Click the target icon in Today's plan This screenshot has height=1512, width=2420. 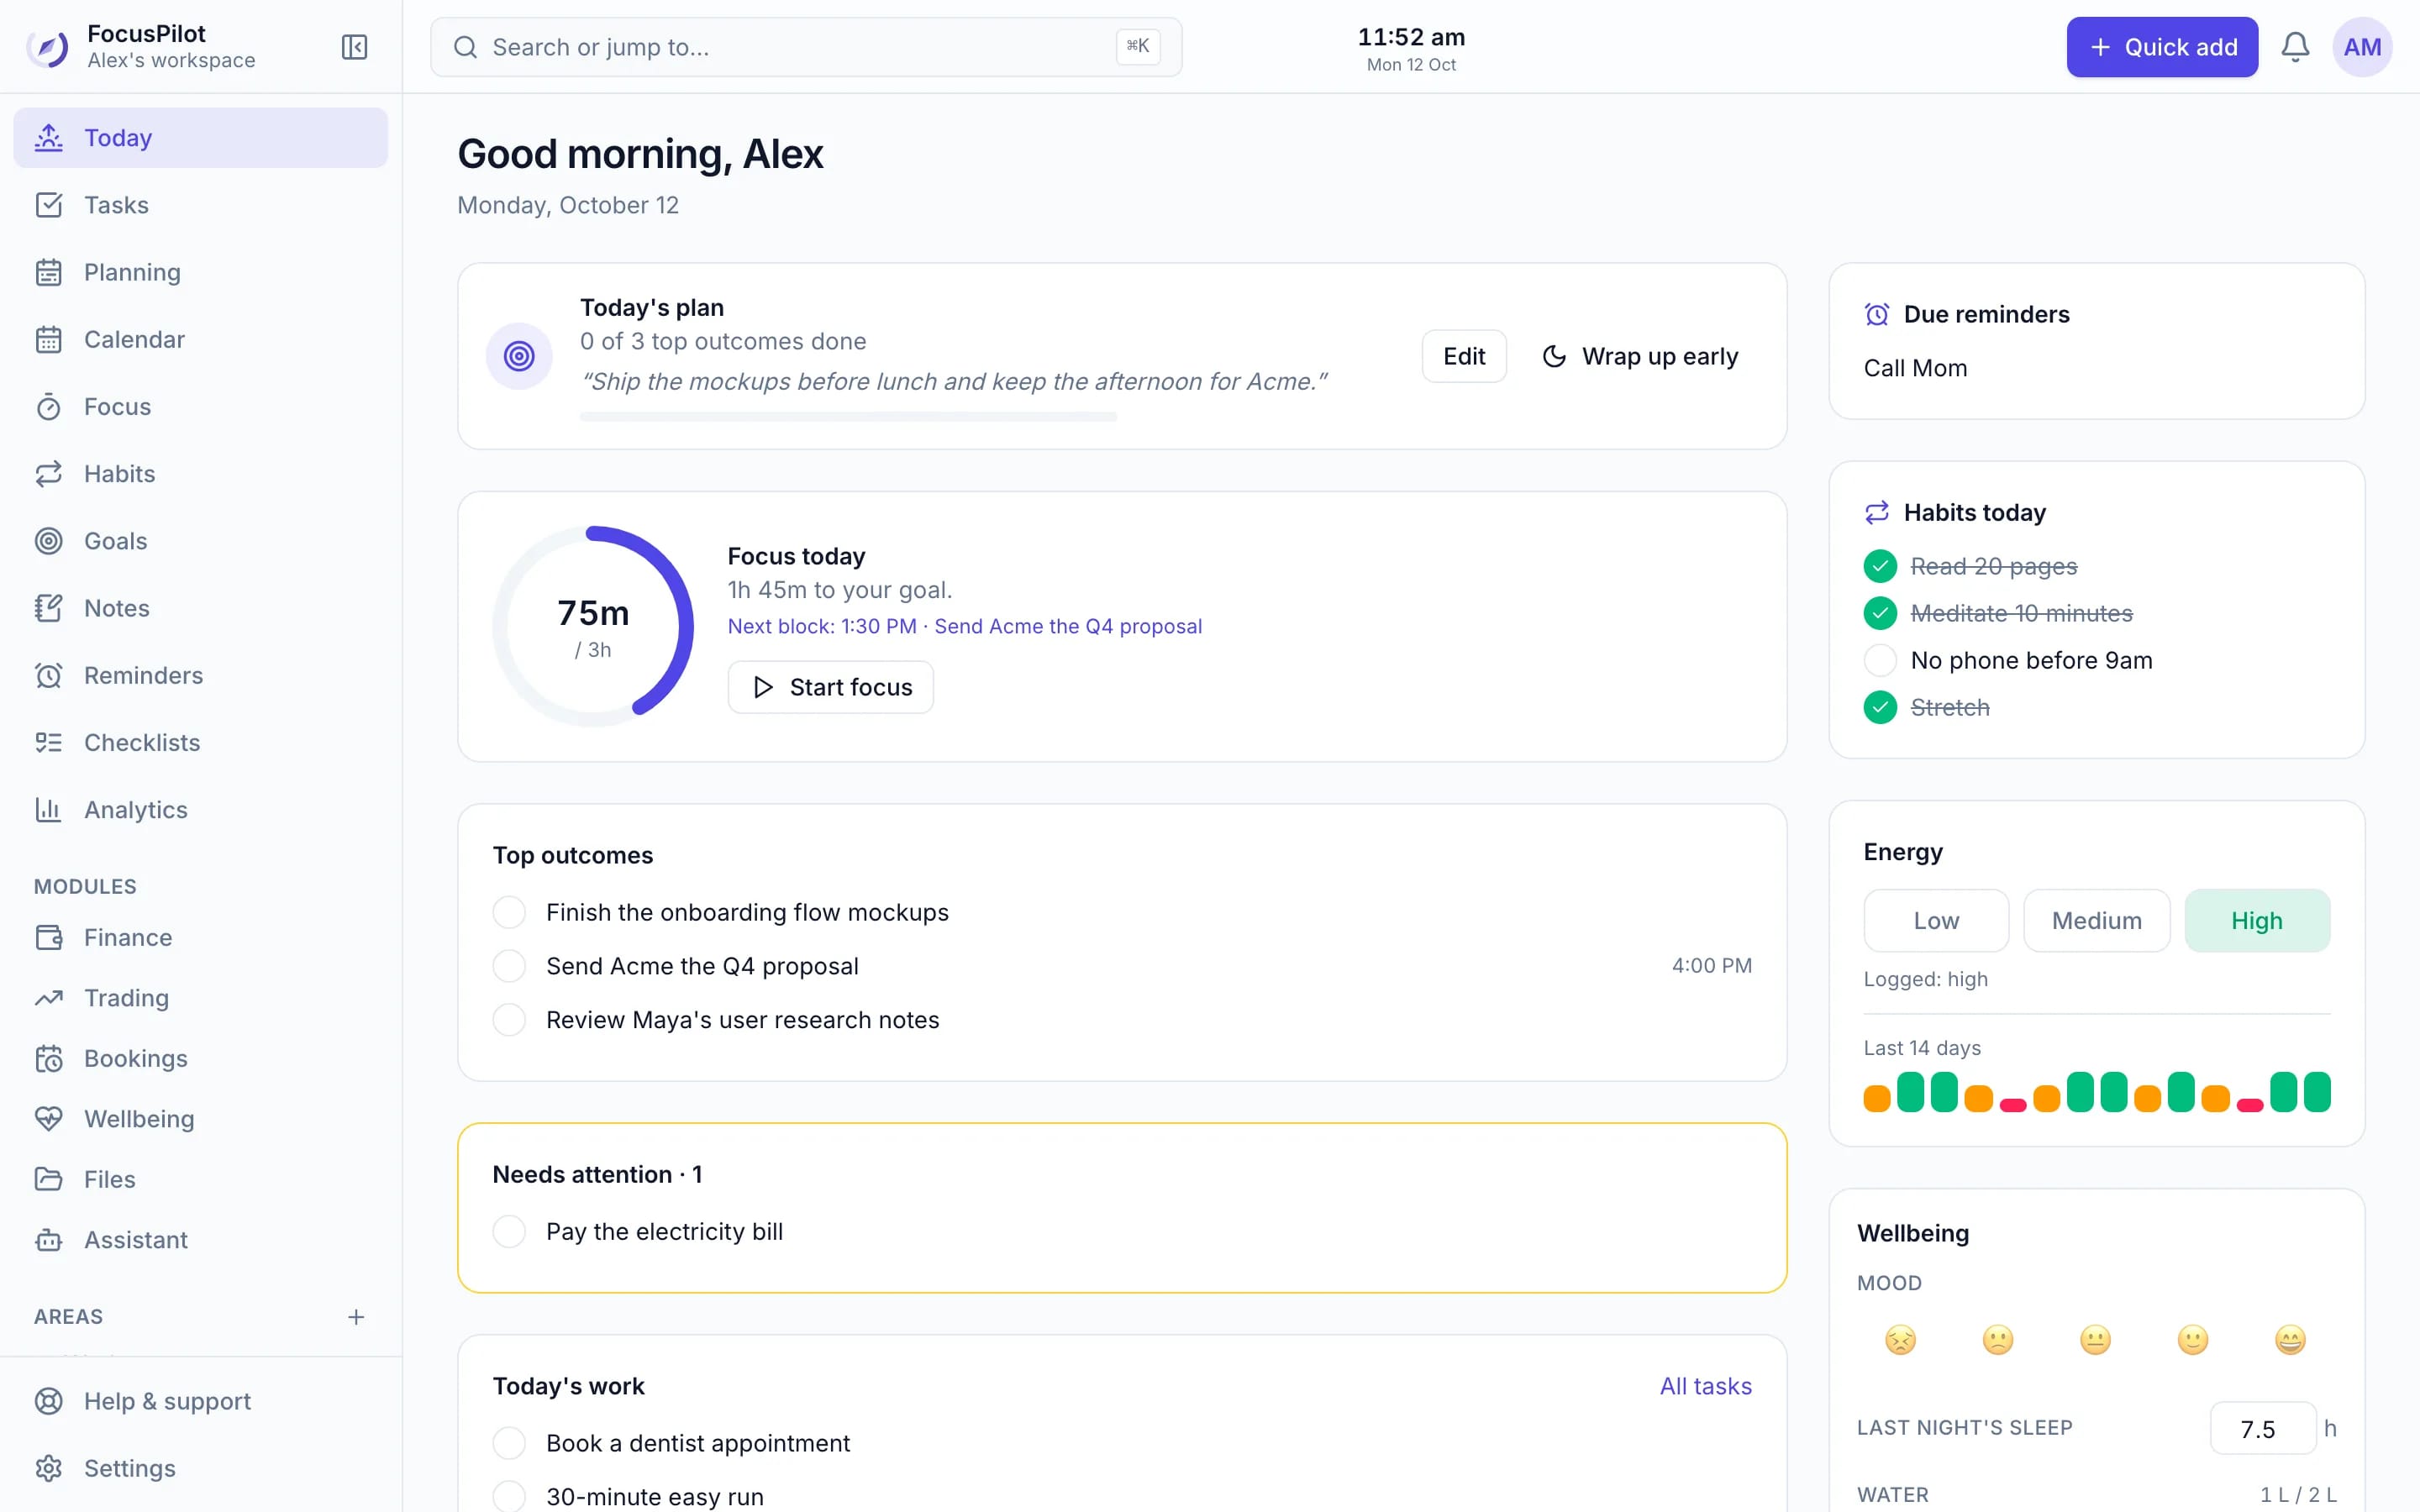tap(519, 356)
